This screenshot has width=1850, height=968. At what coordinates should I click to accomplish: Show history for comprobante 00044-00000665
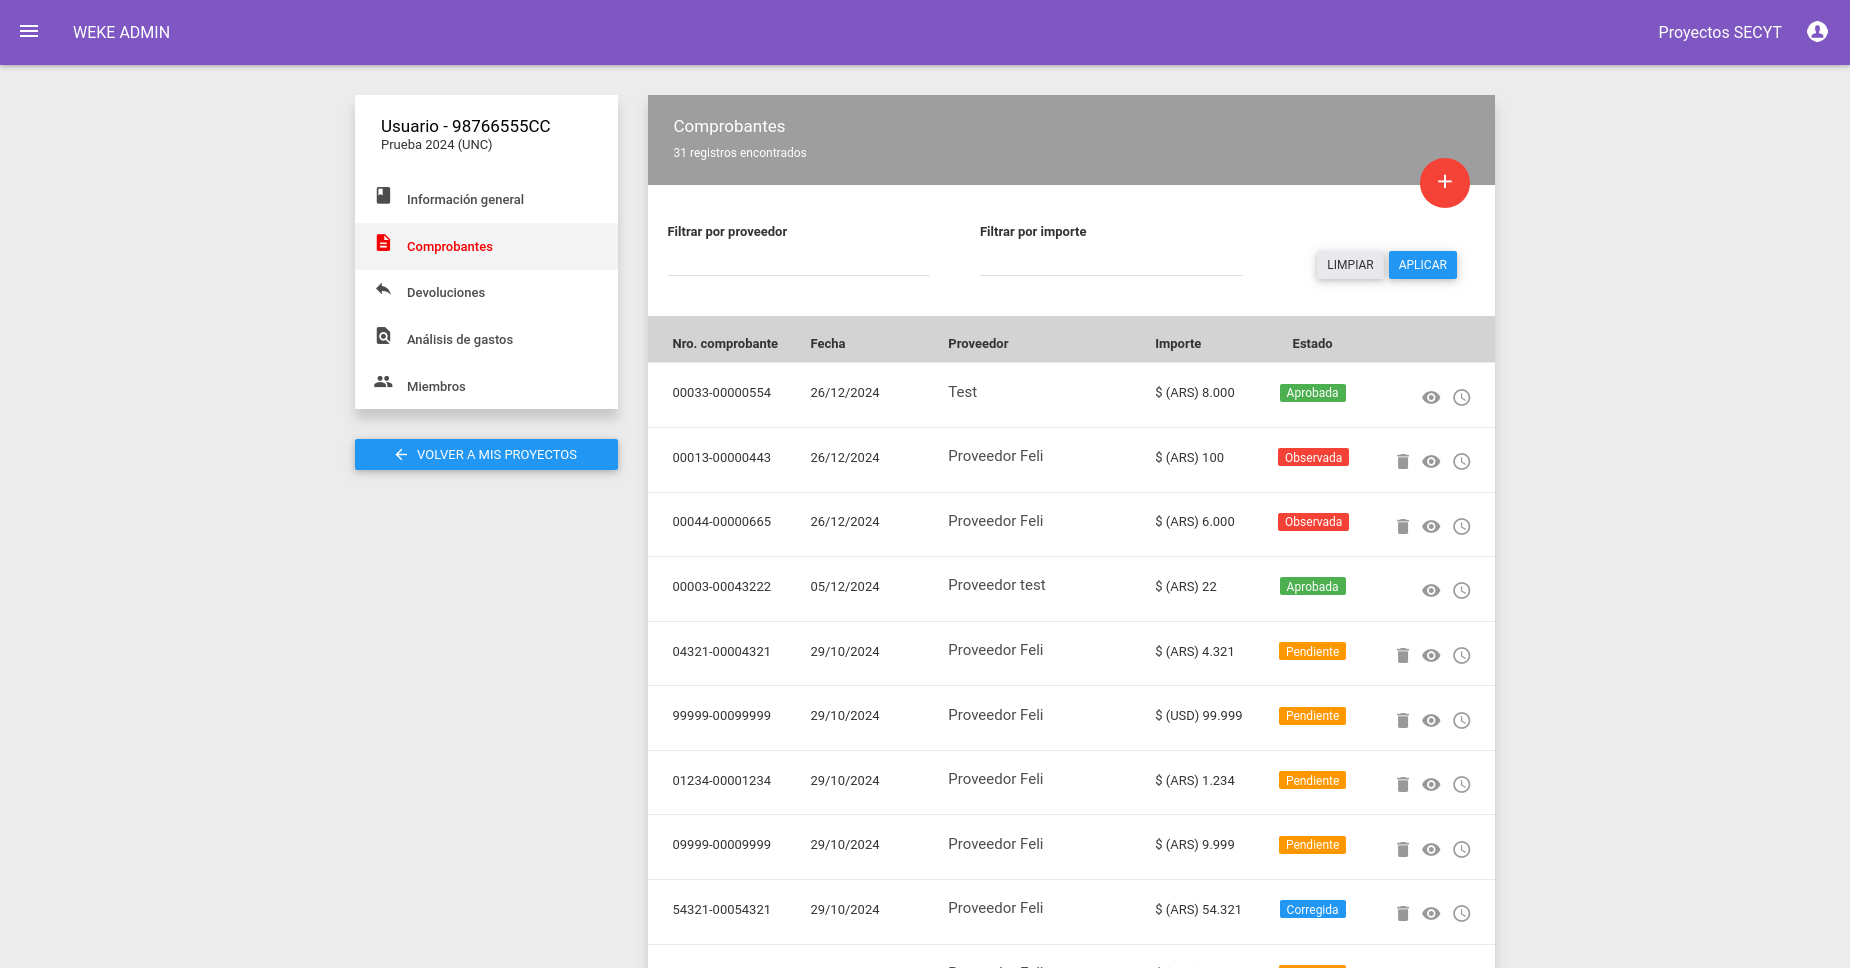coord(1461,527)
